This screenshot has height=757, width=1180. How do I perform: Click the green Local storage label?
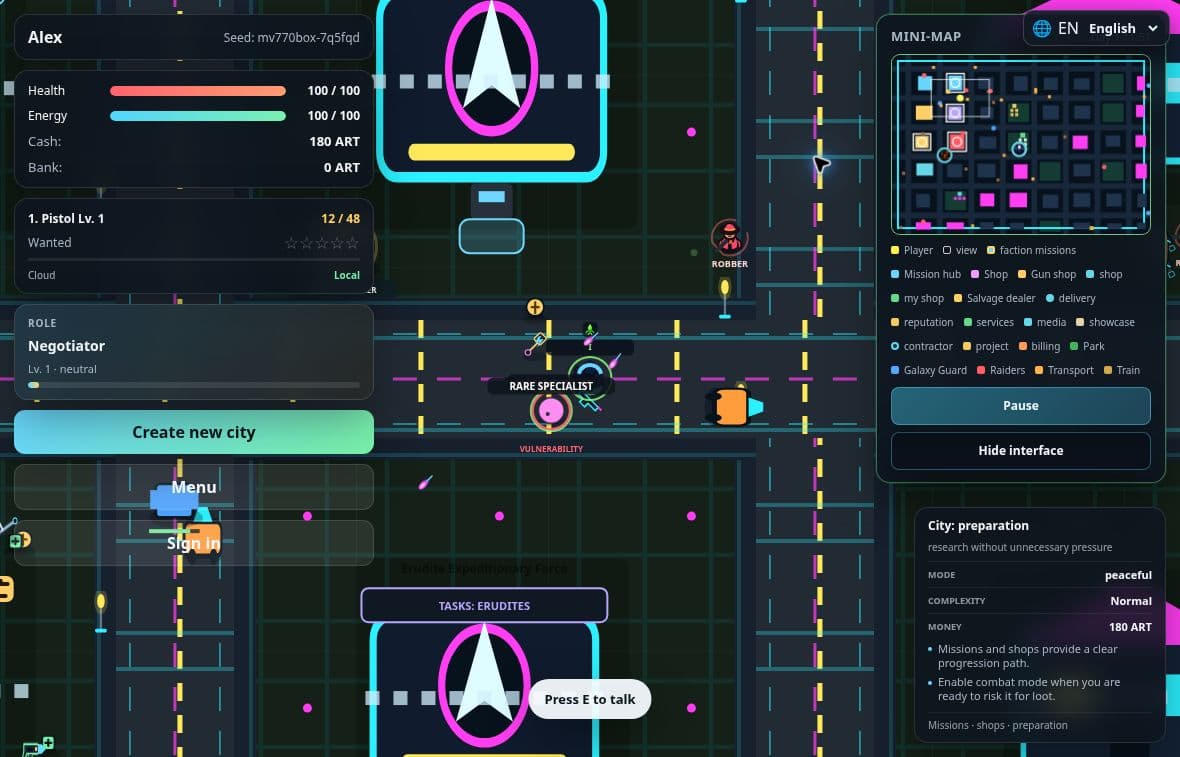(347, 275)
